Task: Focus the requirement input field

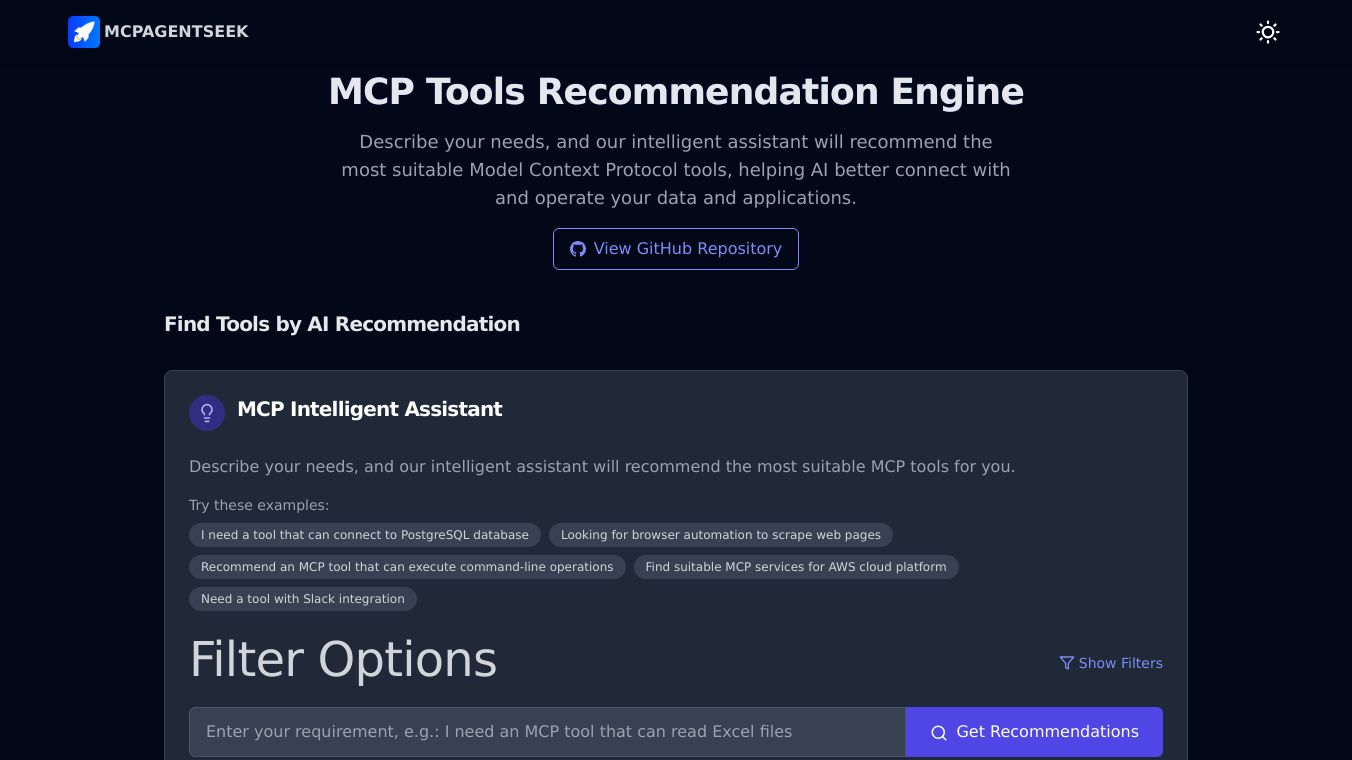Action: click(x=547, y=732)
